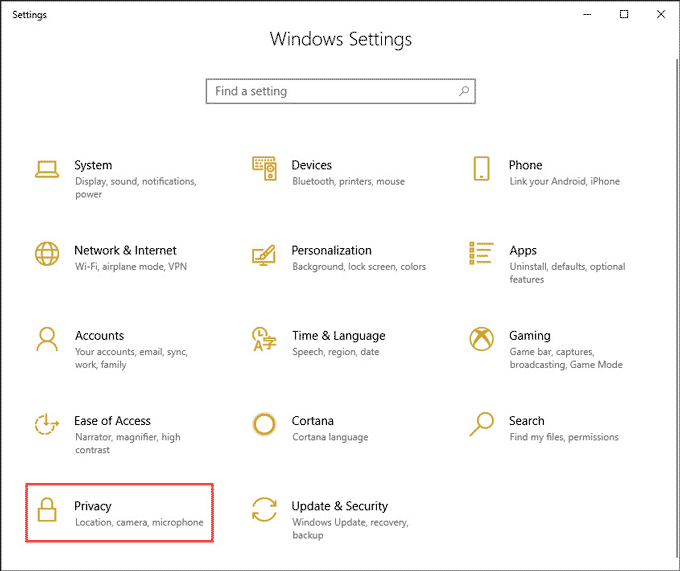Select the Cortana circle icon
Screen dimensions: 680x571
point(264,424)
